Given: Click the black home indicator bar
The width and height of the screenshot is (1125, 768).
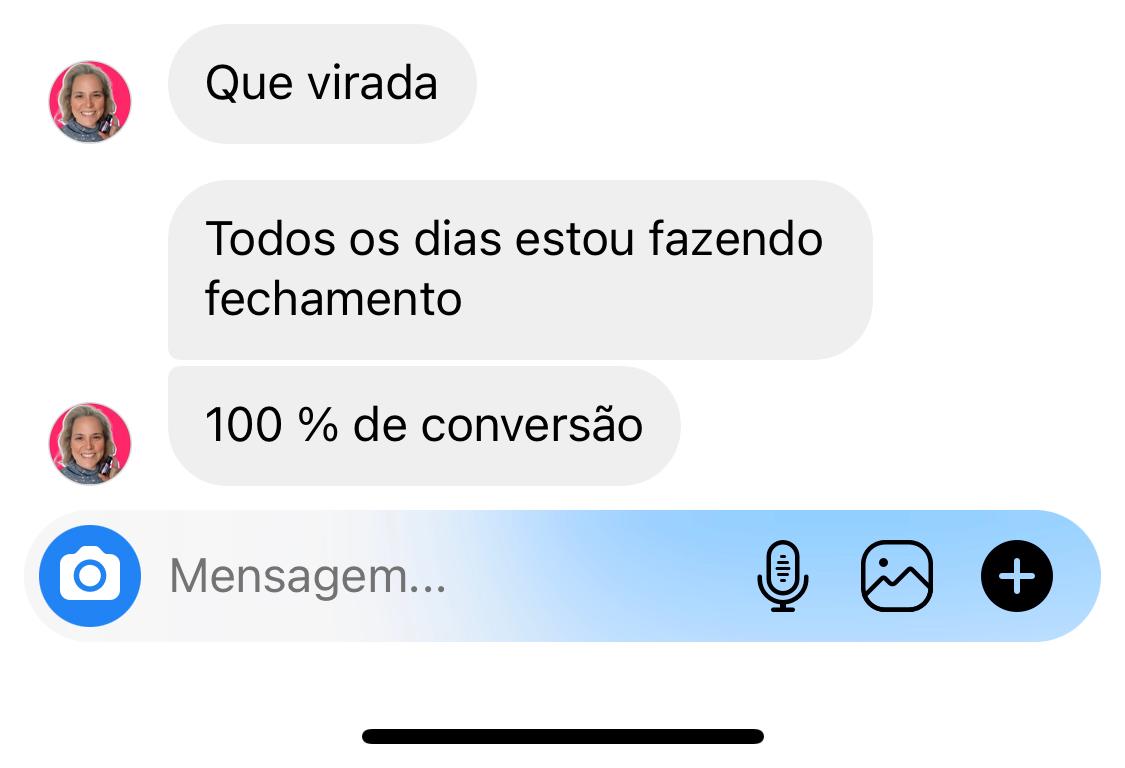Looking at the screenshot, I should pos(562,736).
